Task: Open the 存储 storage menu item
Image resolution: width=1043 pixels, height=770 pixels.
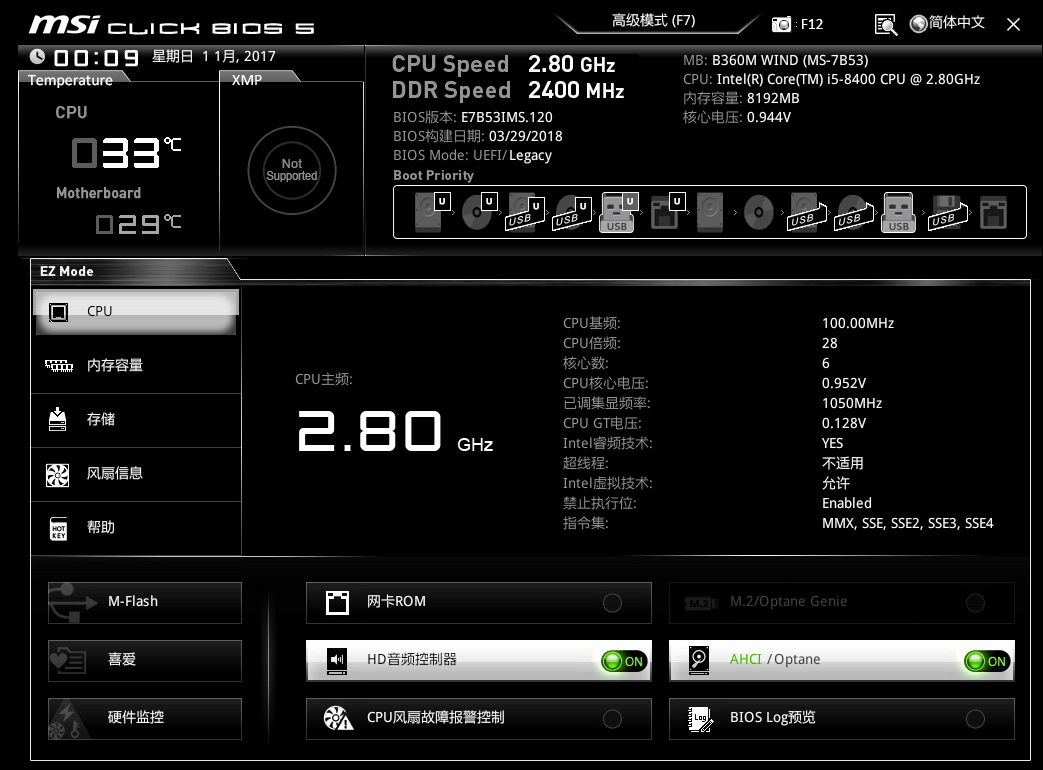Action: coord(136,420)
